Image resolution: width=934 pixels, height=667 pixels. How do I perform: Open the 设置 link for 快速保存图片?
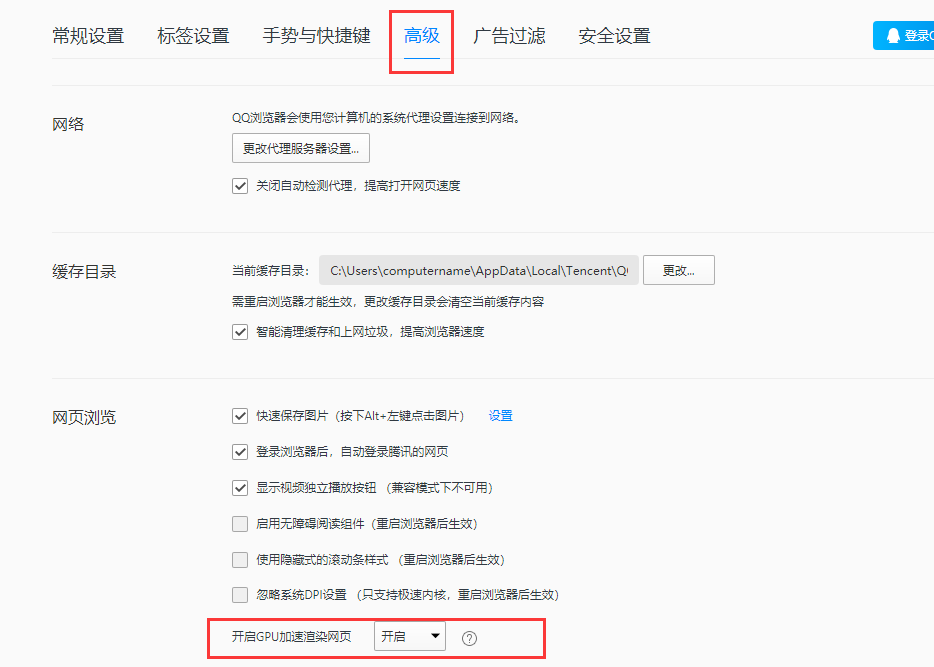point(500,416)
